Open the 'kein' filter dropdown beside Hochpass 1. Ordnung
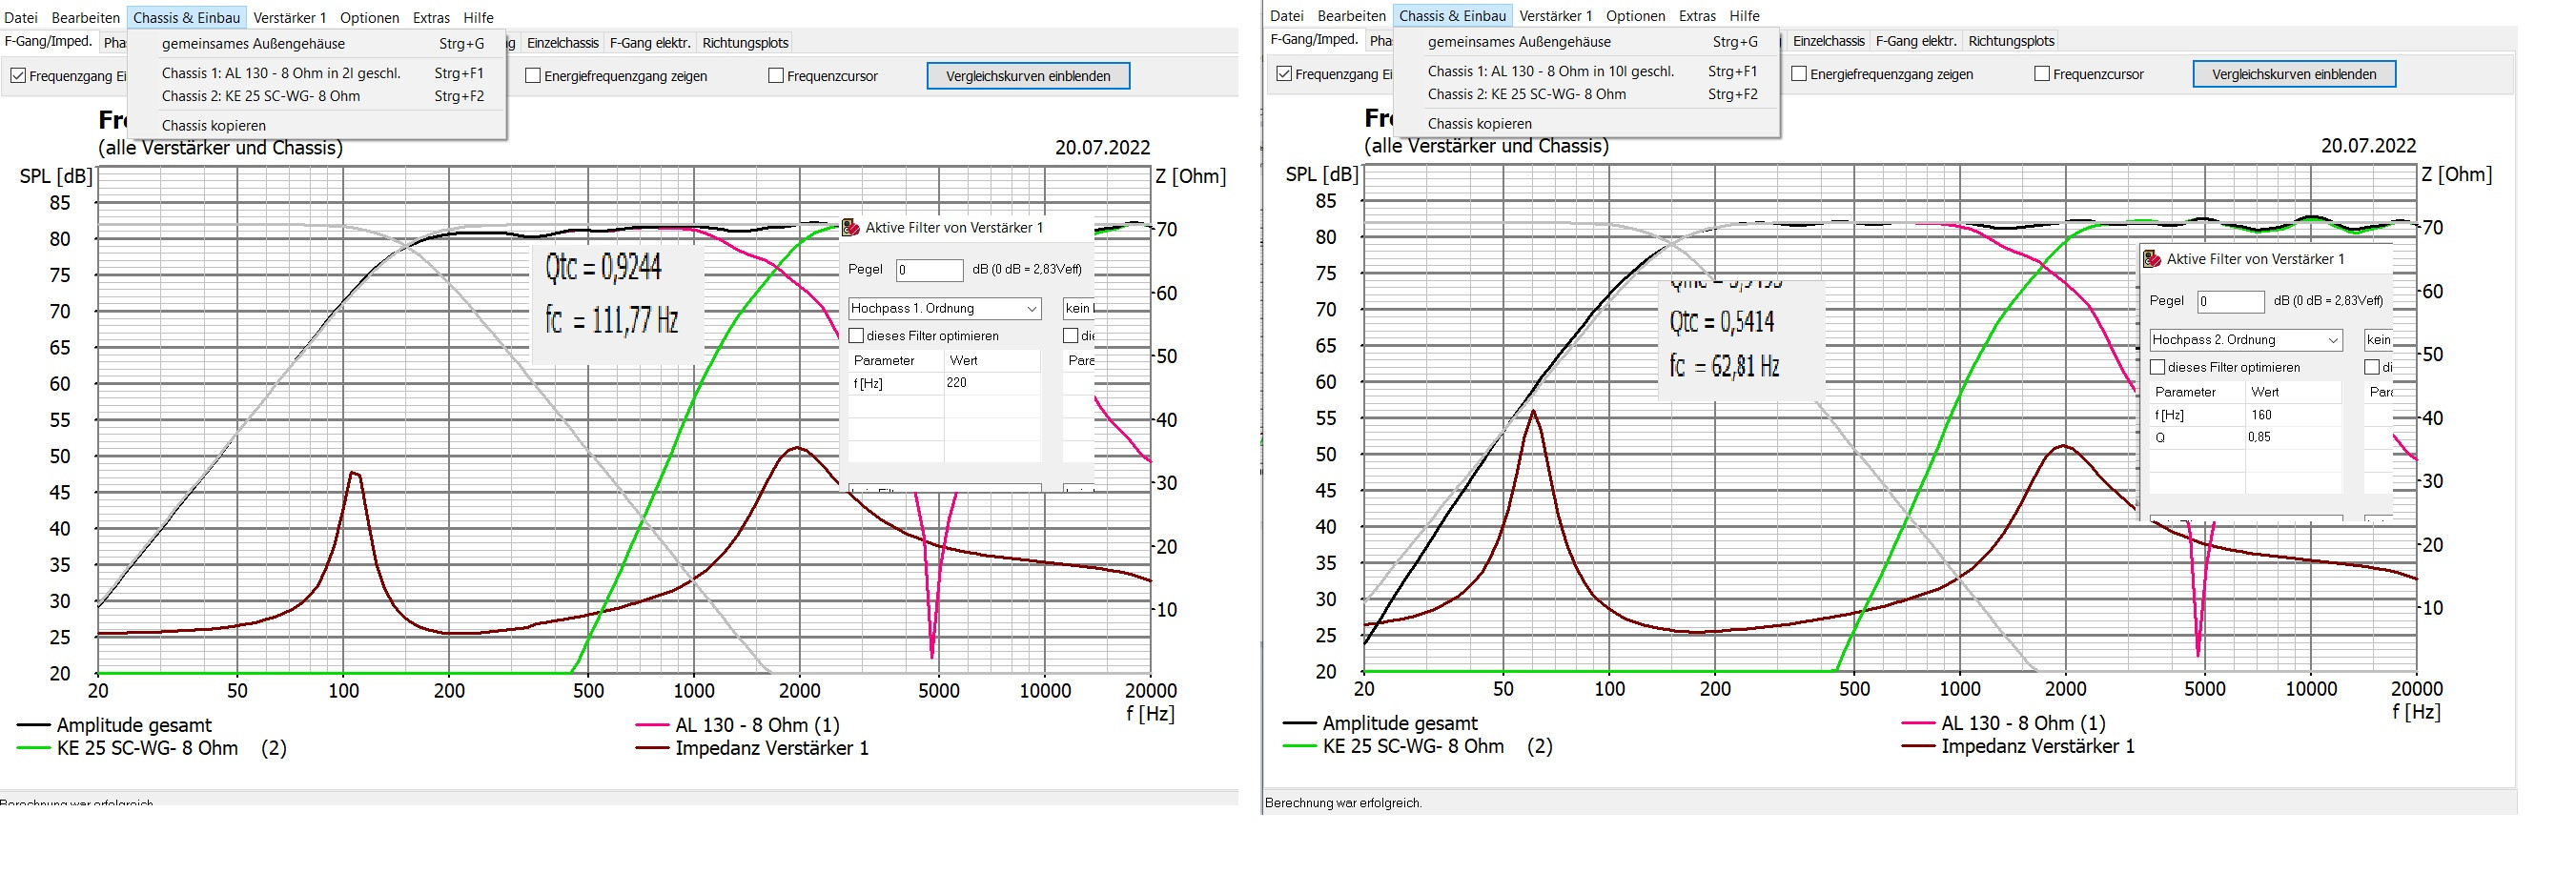Image resolution: width=2576 pixels, height=873 pixels. point(1078,309)
